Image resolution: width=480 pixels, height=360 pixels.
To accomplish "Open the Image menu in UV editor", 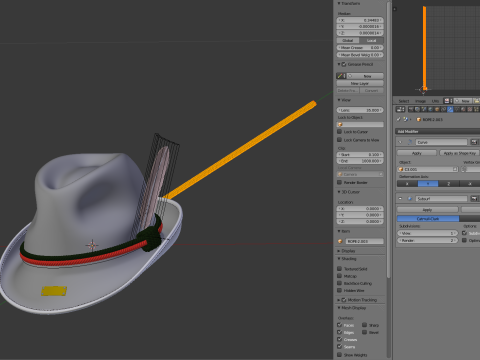I will [x=420, y=101].
